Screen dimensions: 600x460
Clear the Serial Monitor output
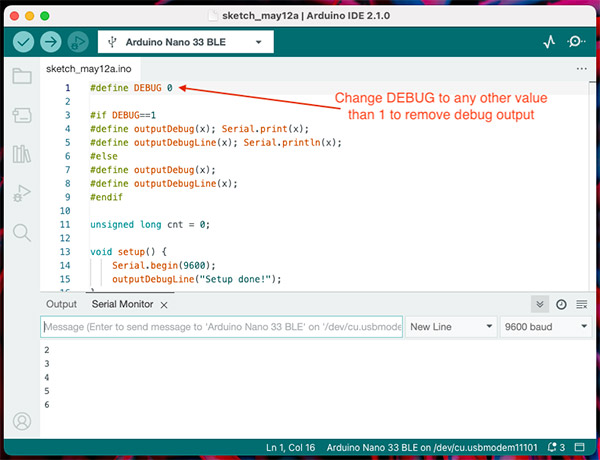(581, 304)
